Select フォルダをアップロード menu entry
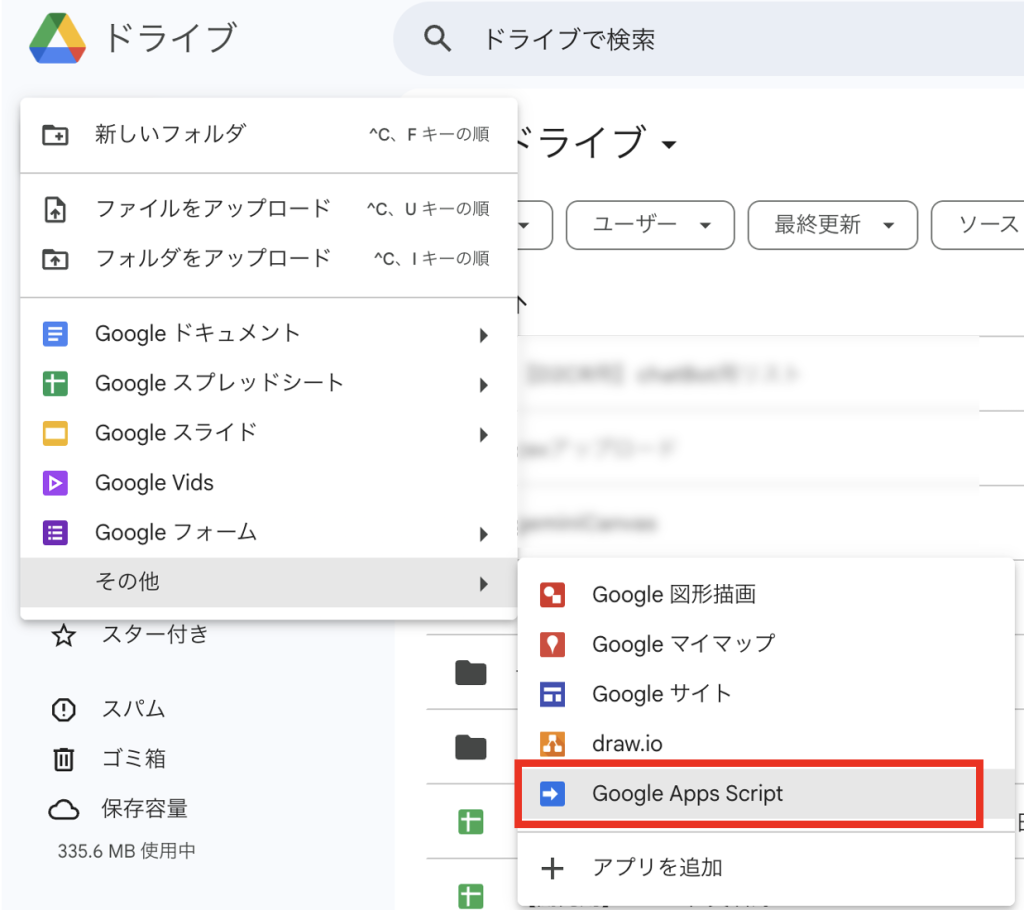The width and height of the screenshot is (1024, 910). (x=212, y=259)
